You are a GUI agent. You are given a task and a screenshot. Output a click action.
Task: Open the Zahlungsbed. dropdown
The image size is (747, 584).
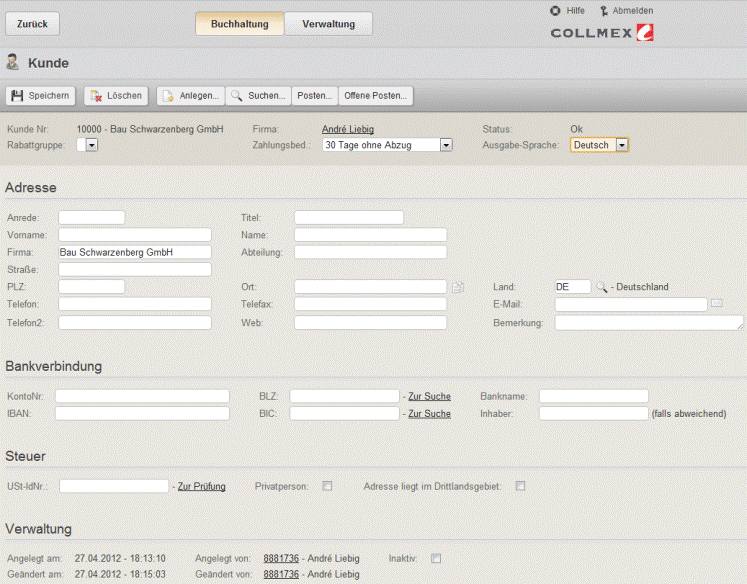[387, 145]
